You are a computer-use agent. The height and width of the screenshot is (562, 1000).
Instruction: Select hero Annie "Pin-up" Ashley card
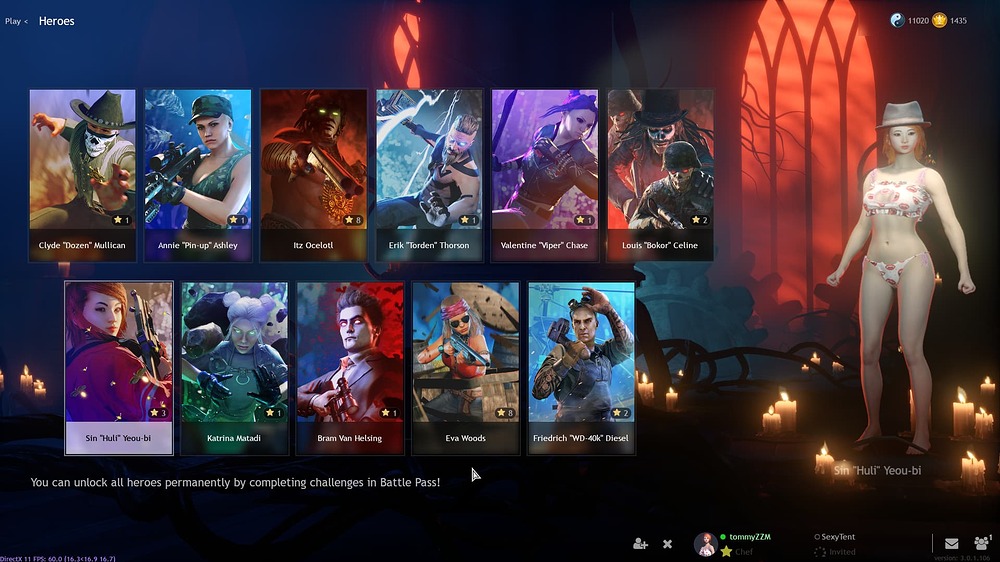[x=198, y=175]
